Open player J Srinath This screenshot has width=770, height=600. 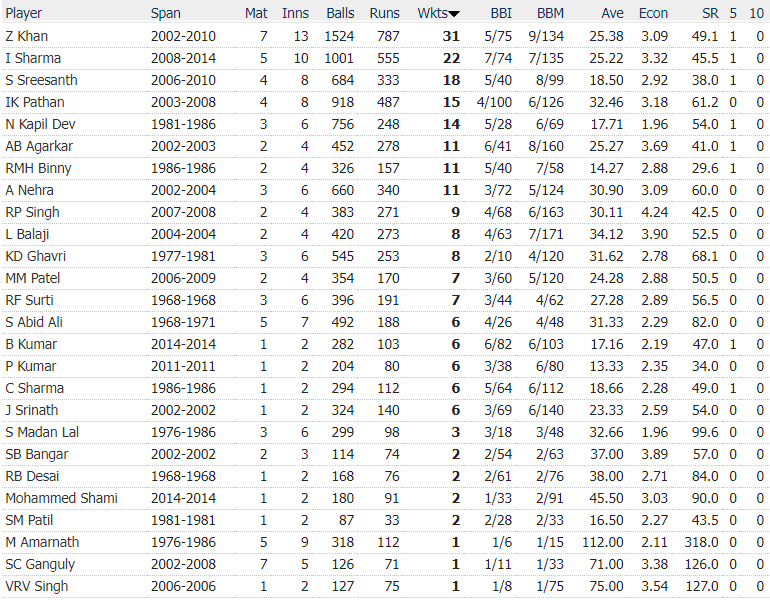(x=31, y=410)
